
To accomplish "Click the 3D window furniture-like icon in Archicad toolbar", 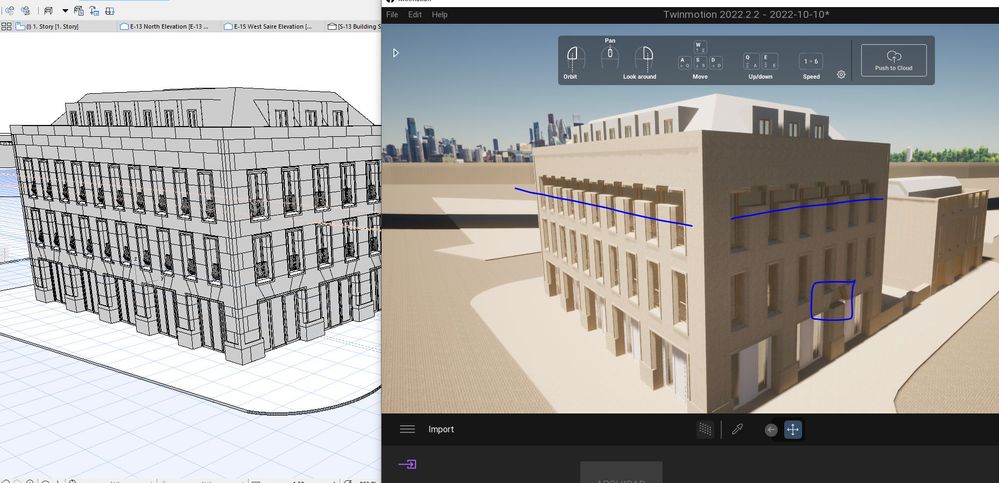I will [x=48, y=11].
